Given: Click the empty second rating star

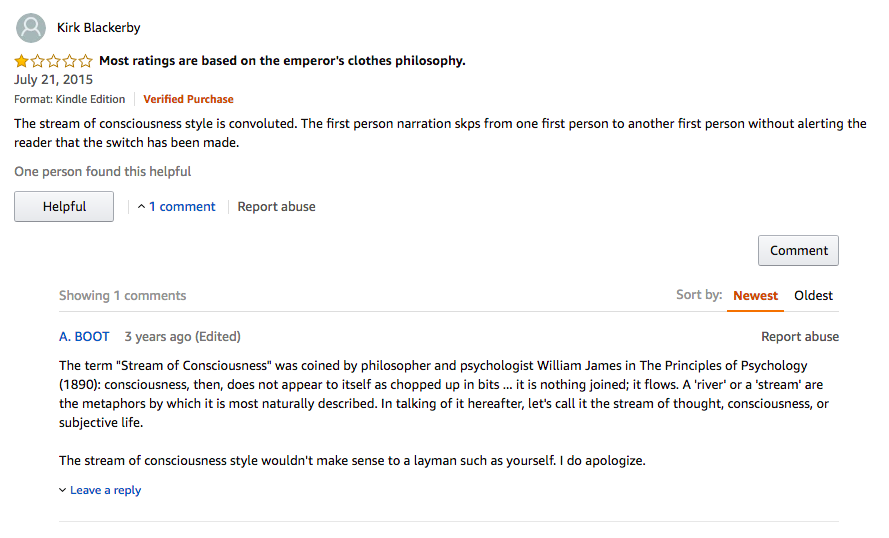Looking at the screenshot, I should [x=37, y=61].
